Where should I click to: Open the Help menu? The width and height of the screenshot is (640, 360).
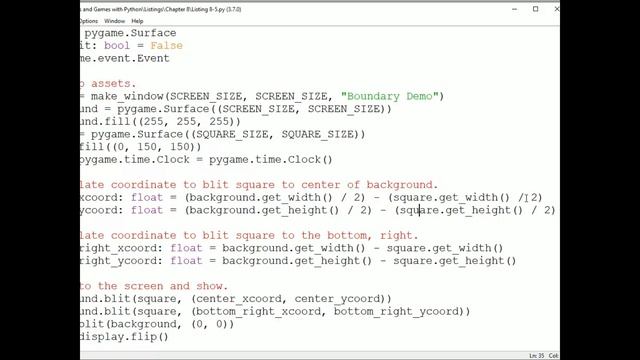137,21
